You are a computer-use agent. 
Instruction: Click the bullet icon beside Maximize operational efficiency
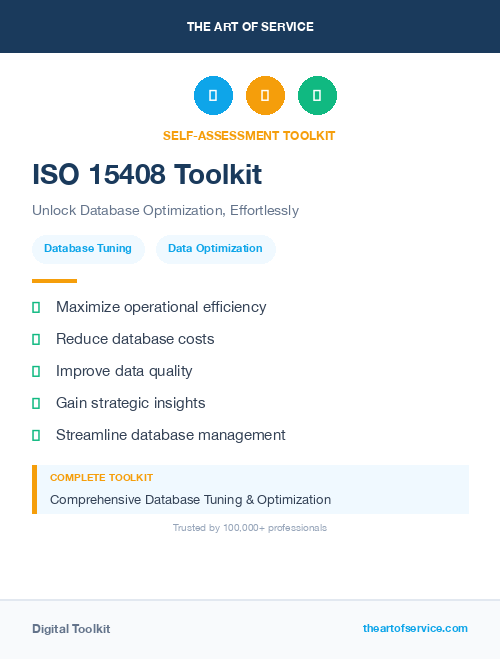coord(36,308)
